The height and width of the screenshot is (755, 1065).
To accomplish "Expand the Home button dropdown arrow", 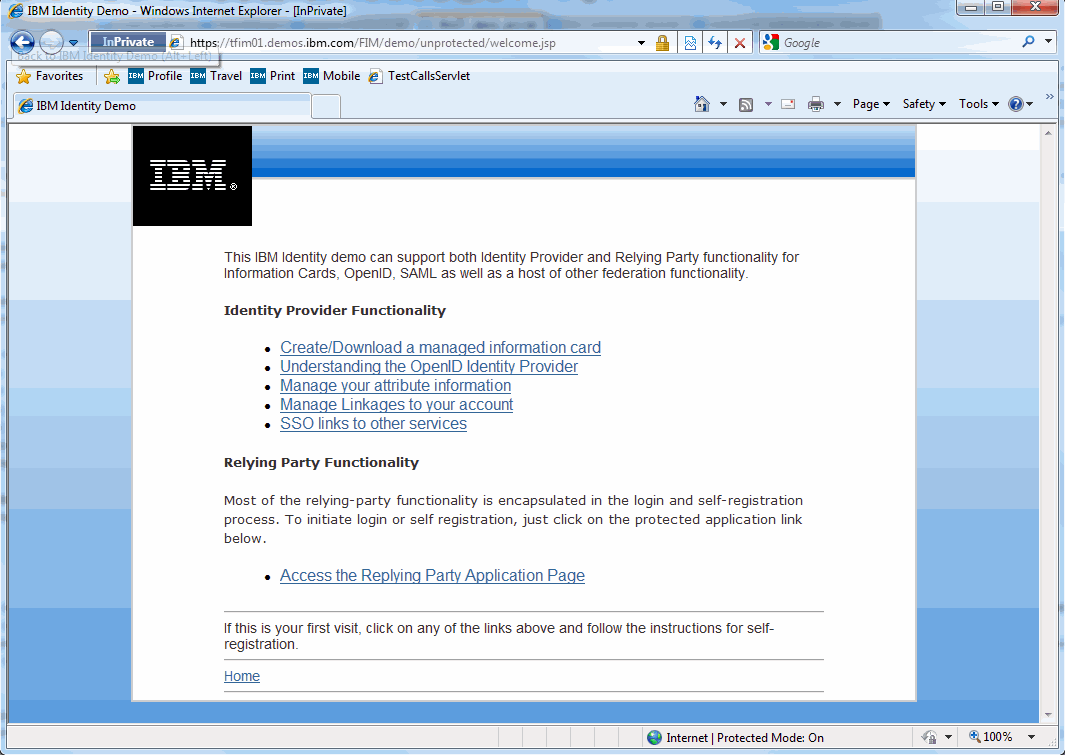I will tap(723, 104).
